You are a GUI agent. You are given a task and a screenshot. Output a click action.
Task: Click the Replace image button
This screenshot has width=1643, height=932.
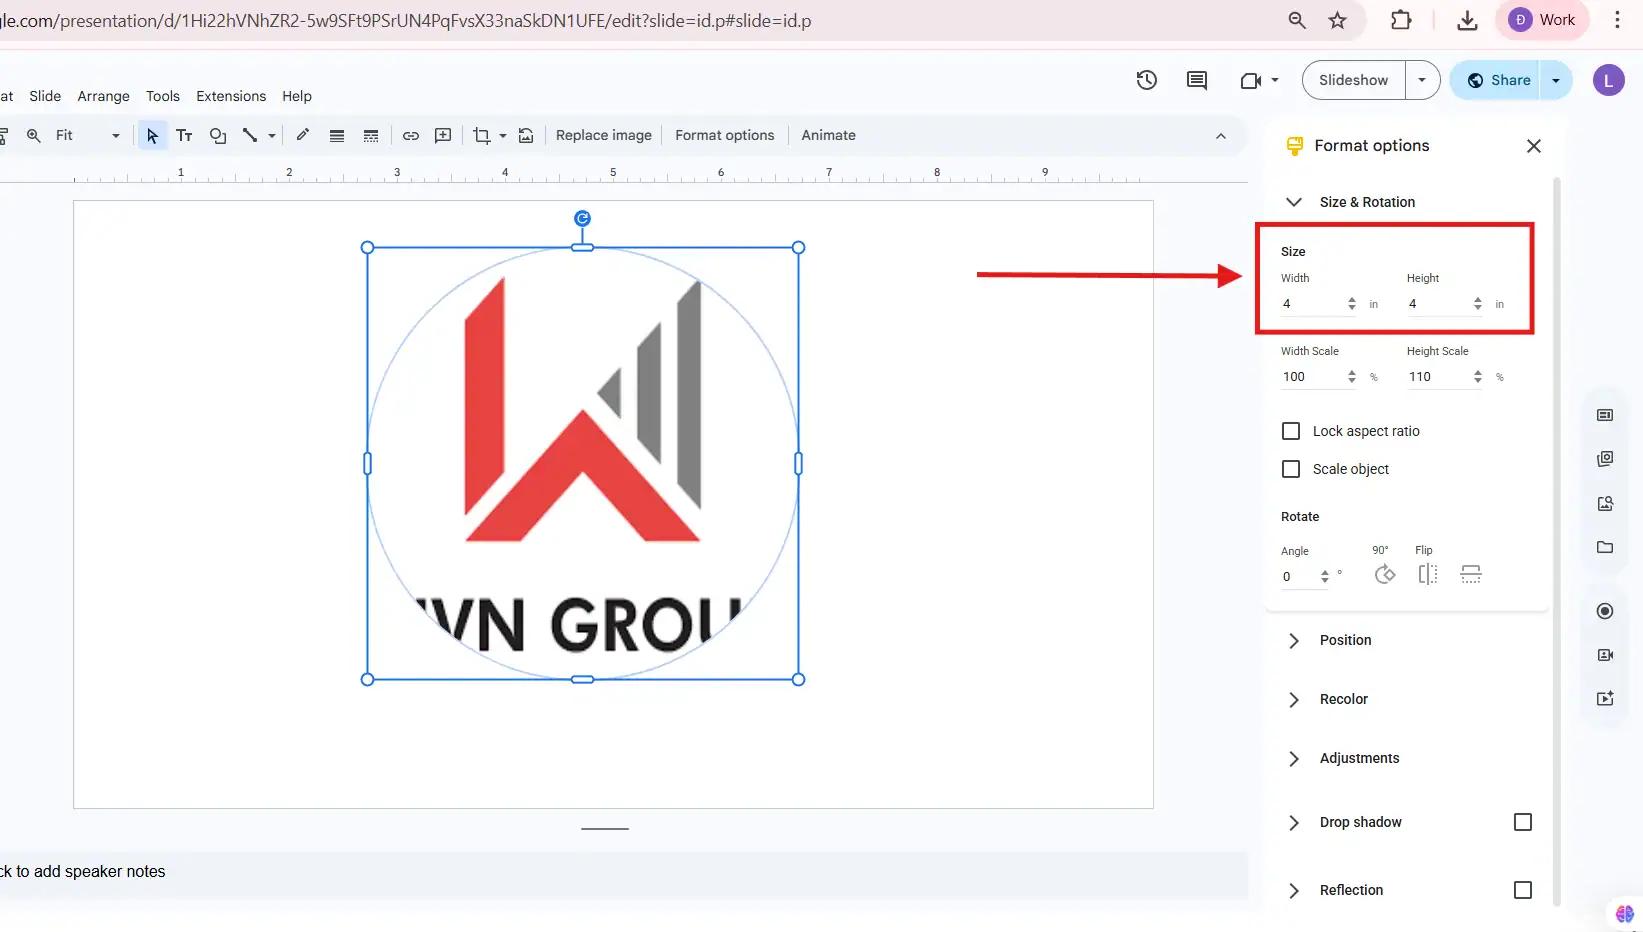(603, 135)
